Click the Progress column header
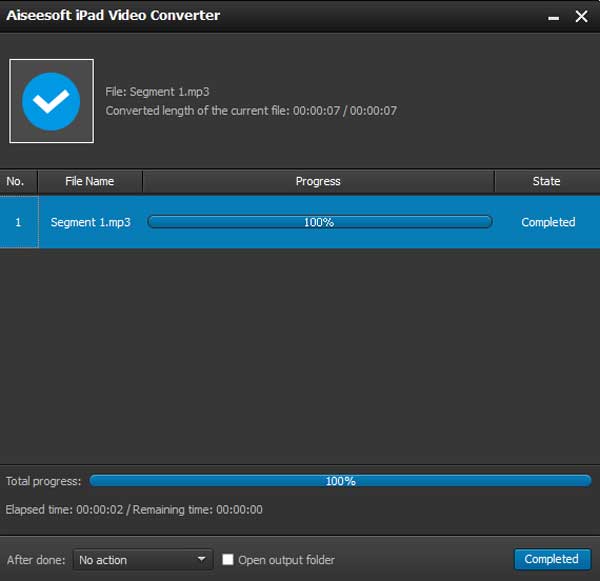 coord(318,181)
